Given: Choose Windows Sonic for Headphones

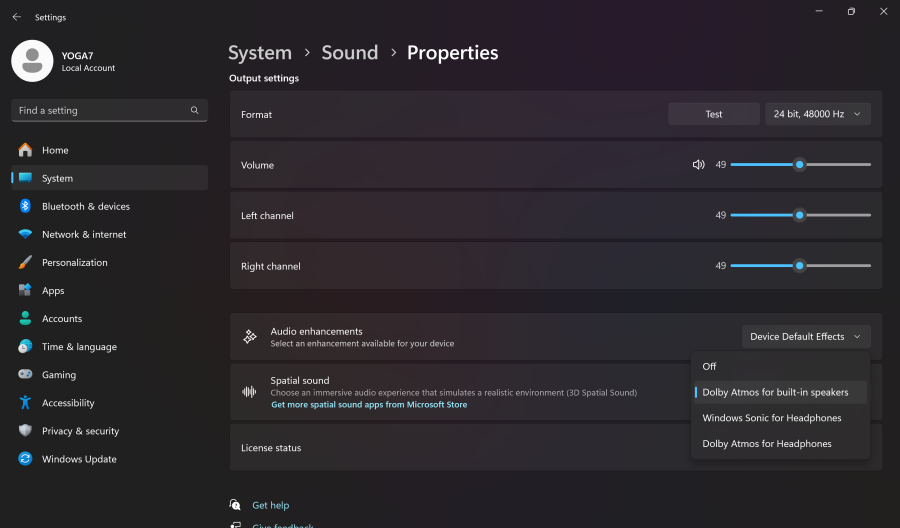Looking at the screenshot, I should click(x=771, y=418).
